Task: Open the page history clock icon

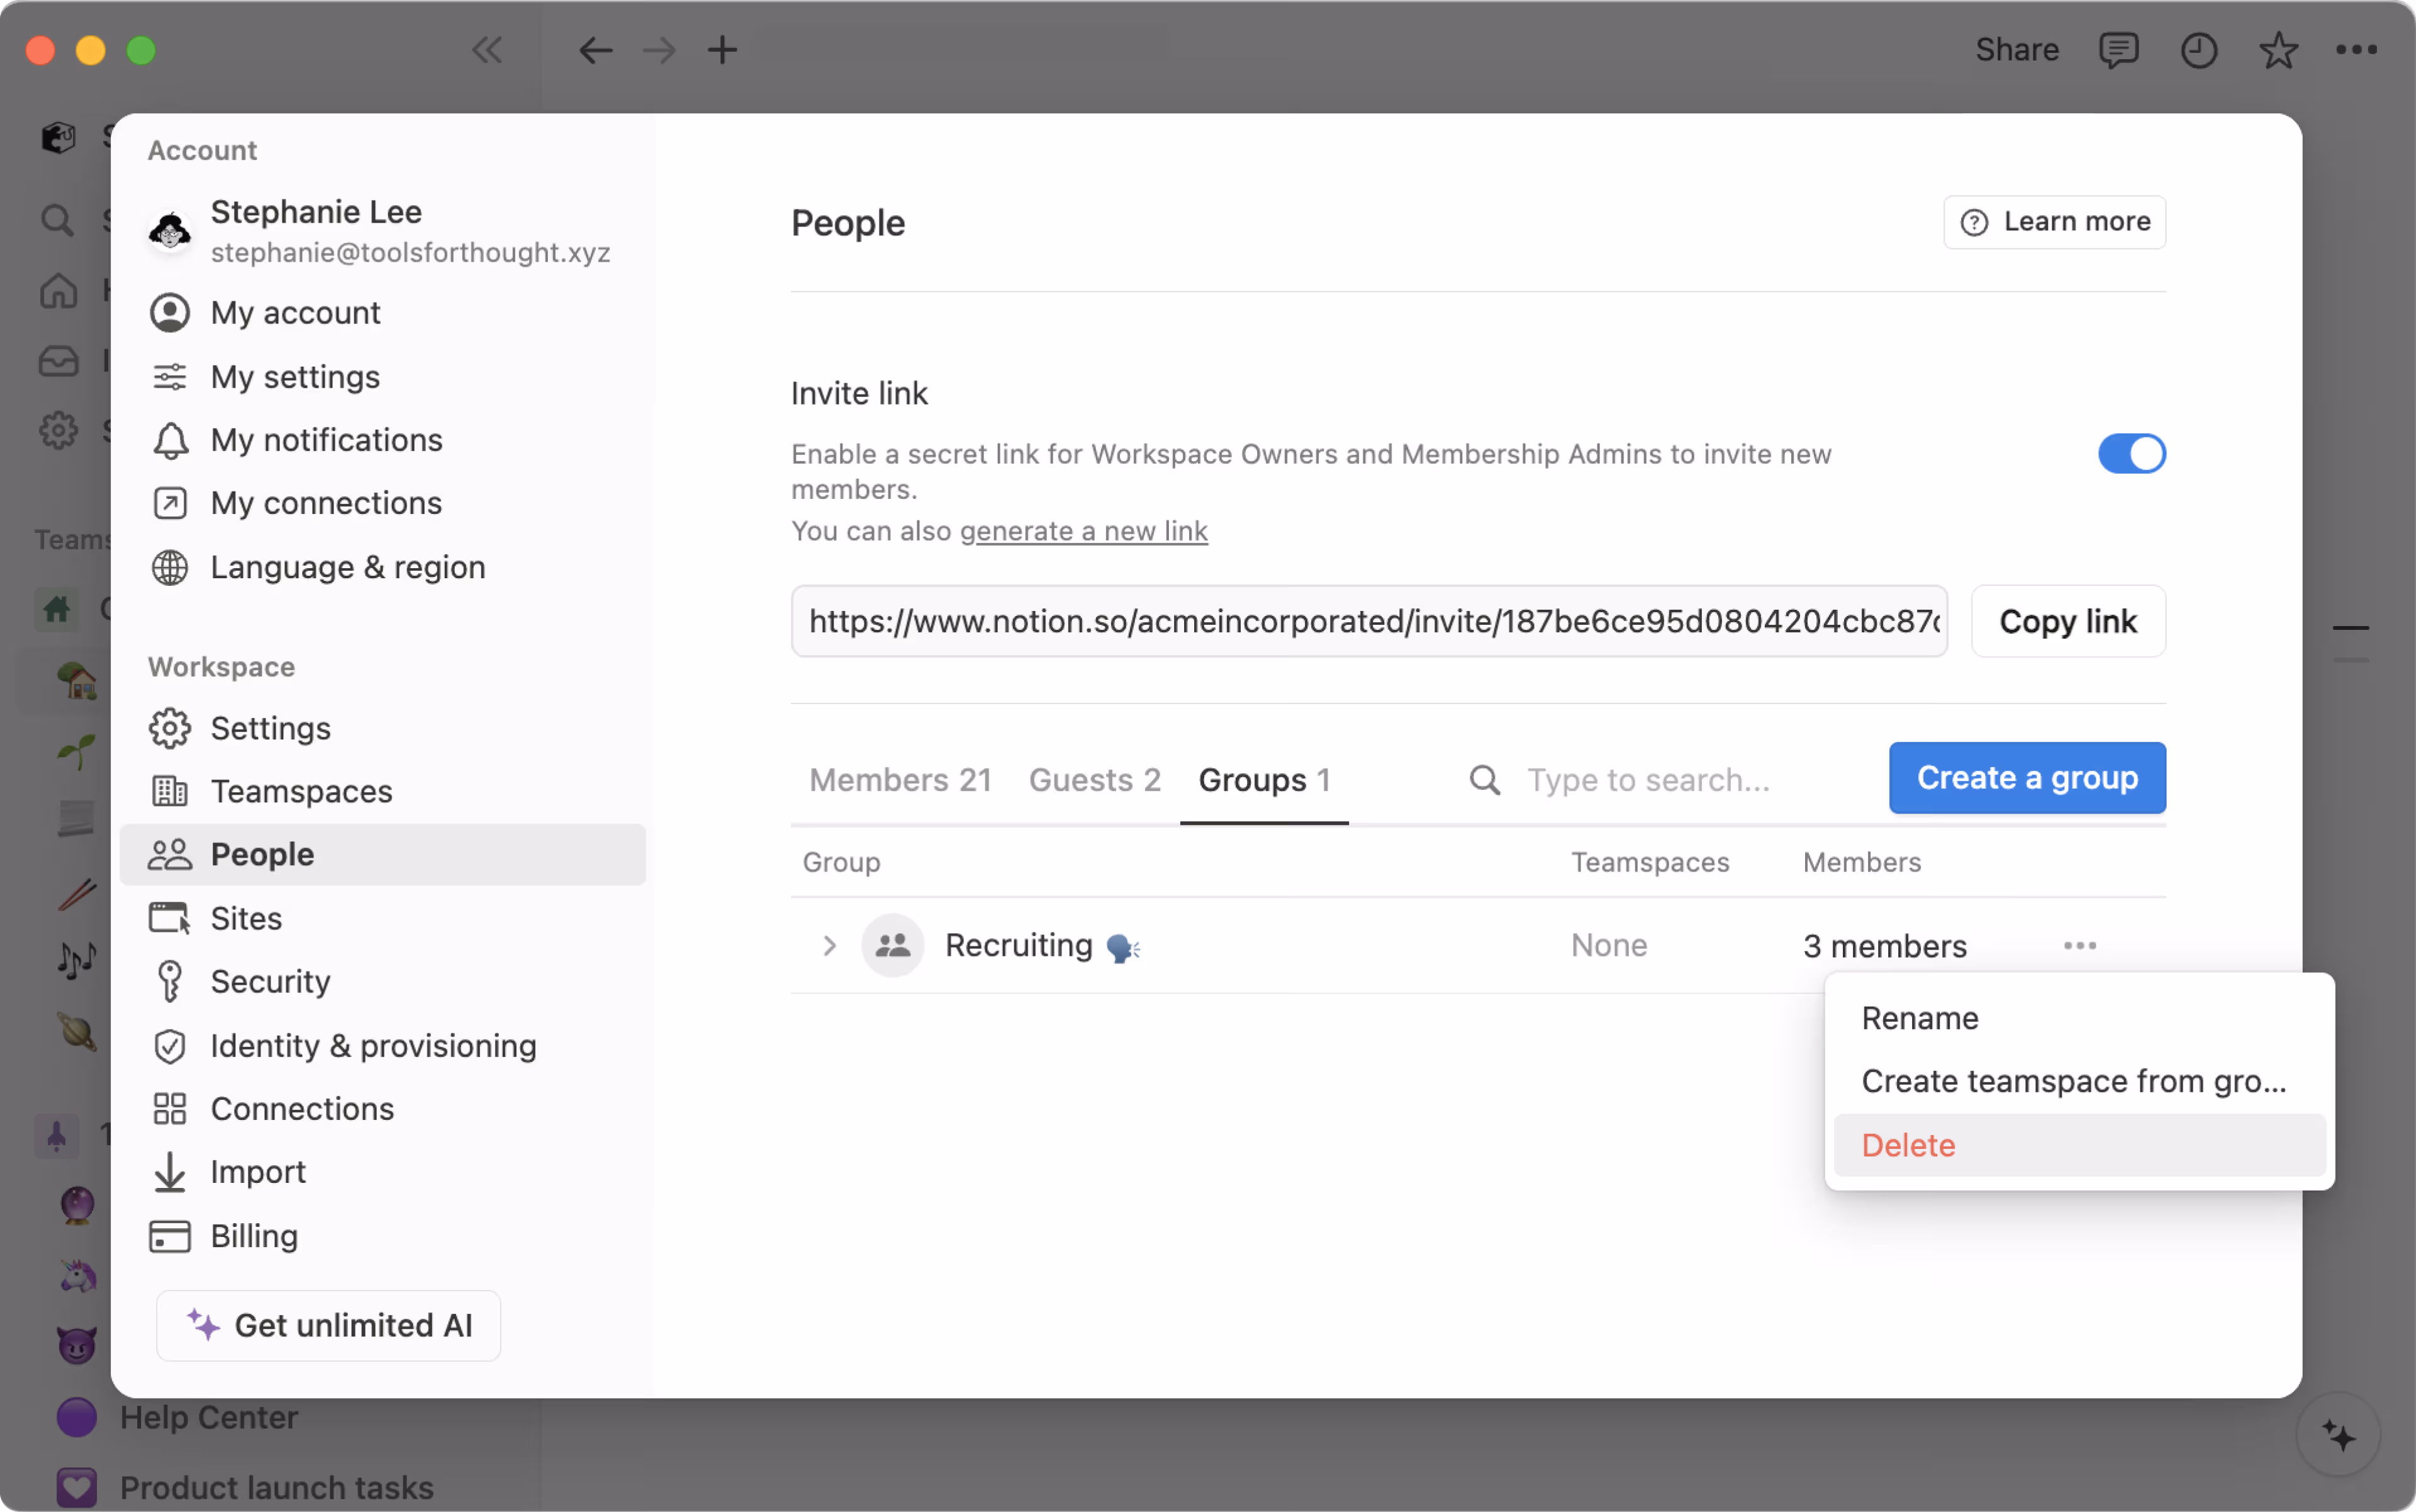Action: coord(2198,50)
